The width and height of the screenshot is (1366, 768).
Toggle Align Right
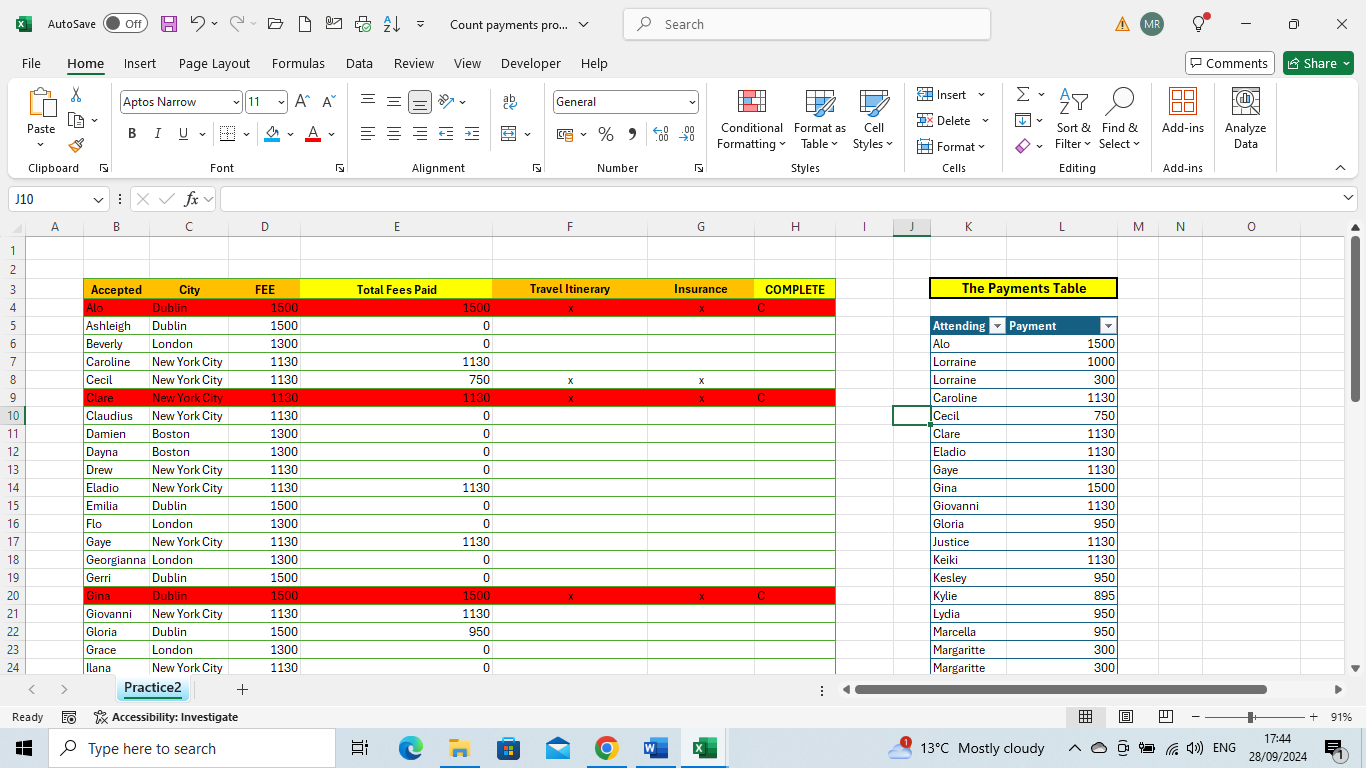coord(420,133)
